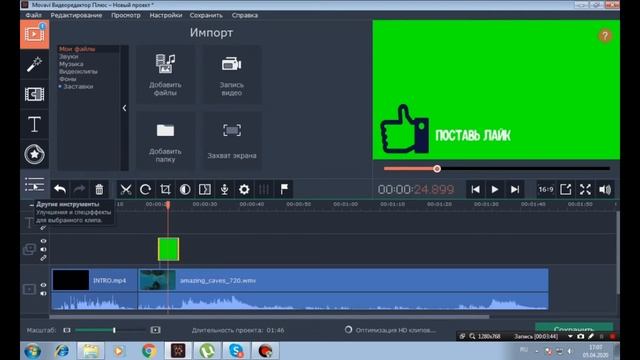The image size is (640, 360).
Task: Open the Настройки menu
Action: [x=166, y=15]
